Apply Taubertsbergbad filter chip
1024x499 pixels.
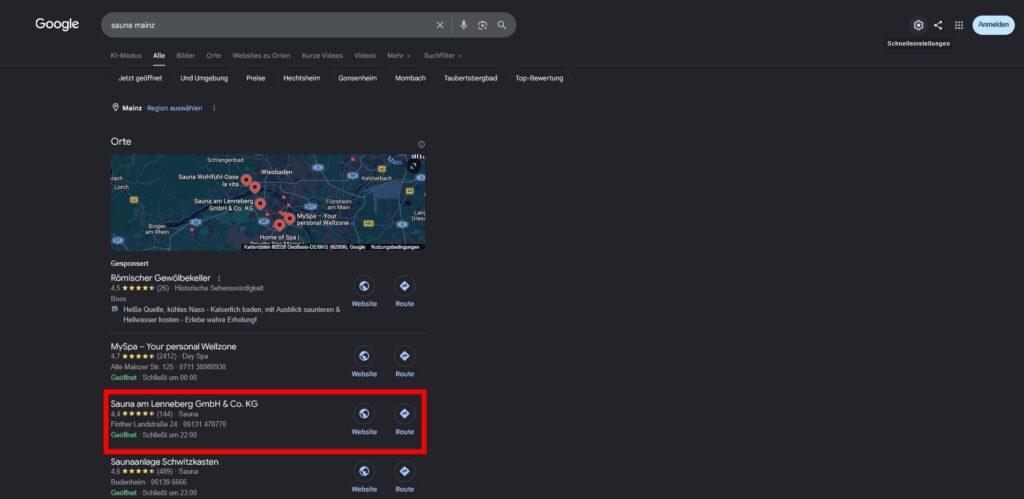pos(470,78)
